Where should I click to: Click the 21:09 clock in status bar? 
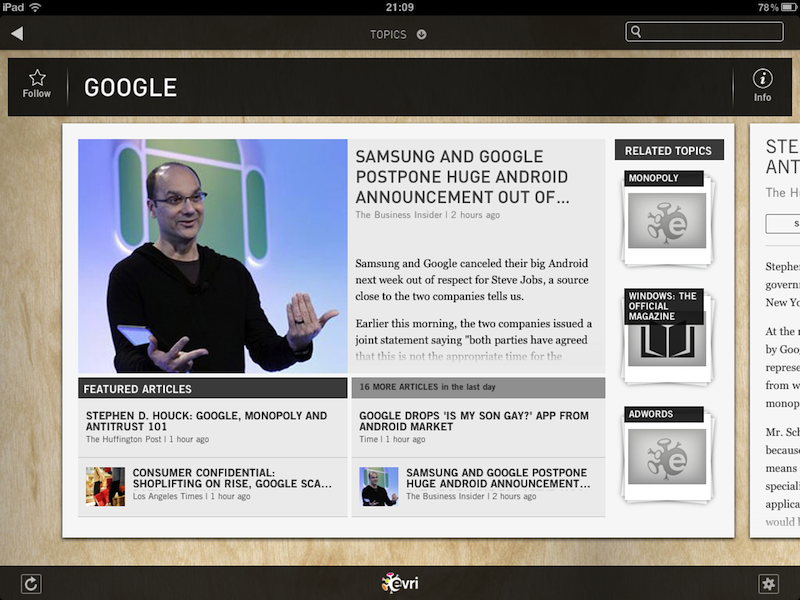click(399, 7)
